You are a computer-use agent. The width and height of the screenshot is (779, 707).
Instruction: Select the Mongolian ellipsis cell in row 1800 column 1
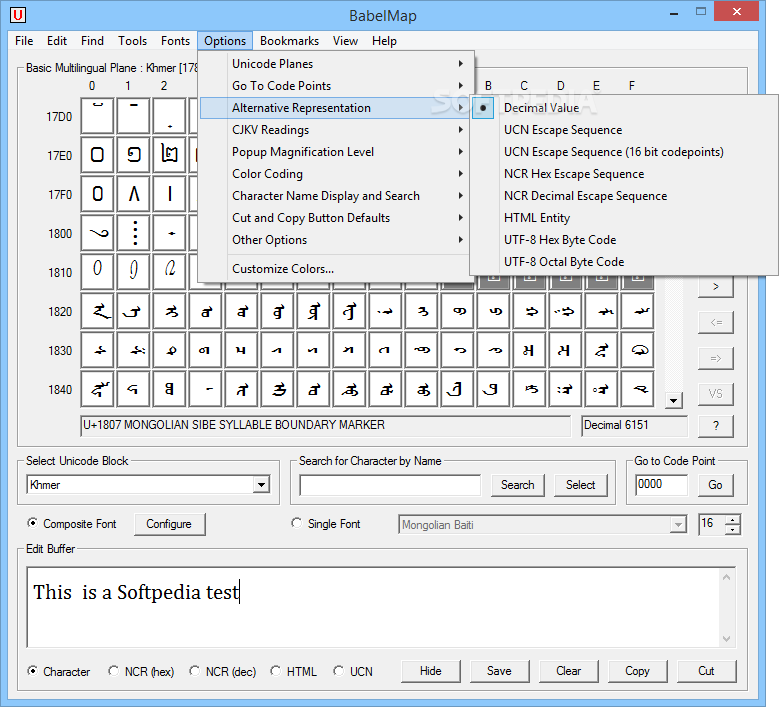[133, 233]
